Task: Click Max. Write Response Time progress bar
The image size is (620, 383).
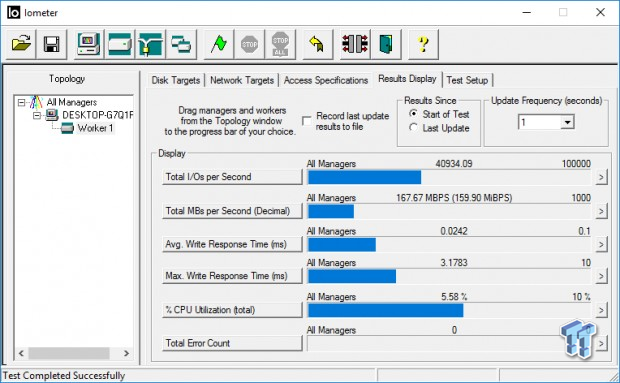Action: [449, 276]
